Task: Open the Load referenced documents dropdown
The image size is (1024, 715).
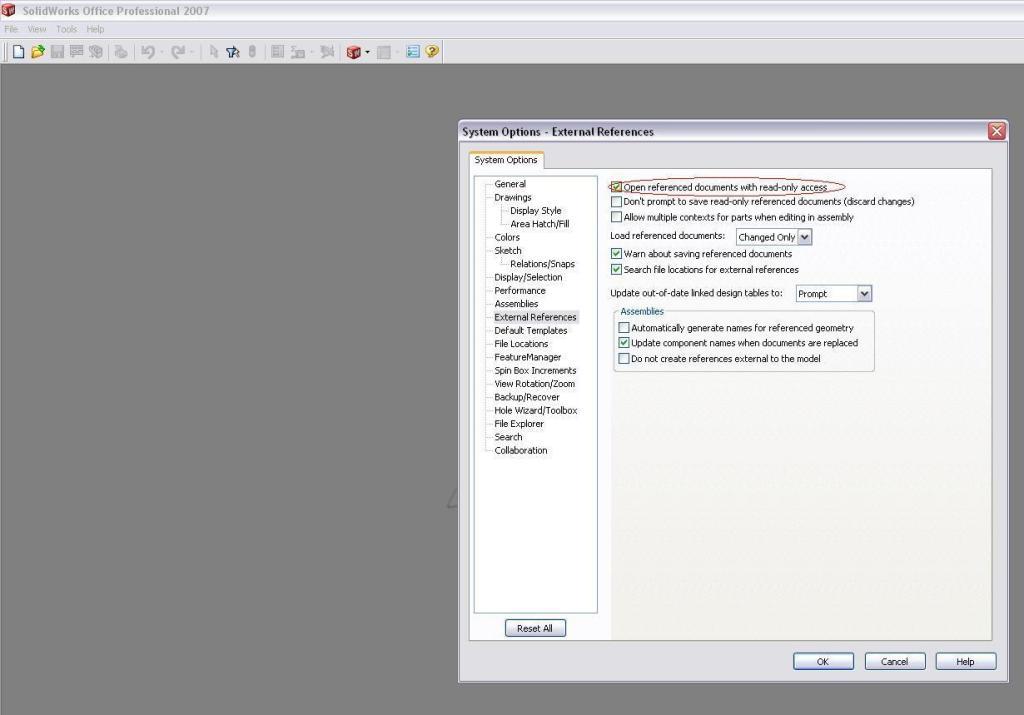Action: [x=774, y=237]
